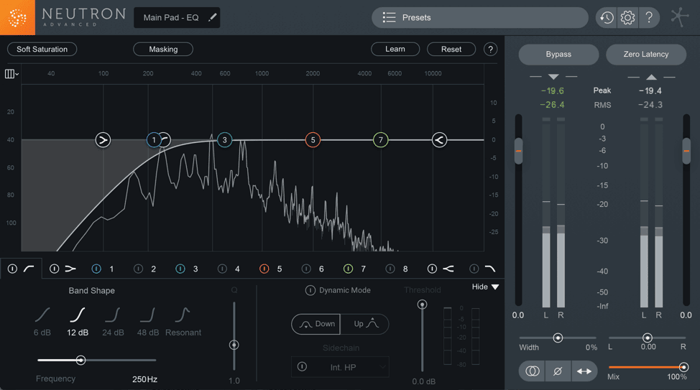Image resolution: width=700 pixels, height=390 pixels.
Task: Toggle power for the low shelf band
Action: [x=54, y=269]
